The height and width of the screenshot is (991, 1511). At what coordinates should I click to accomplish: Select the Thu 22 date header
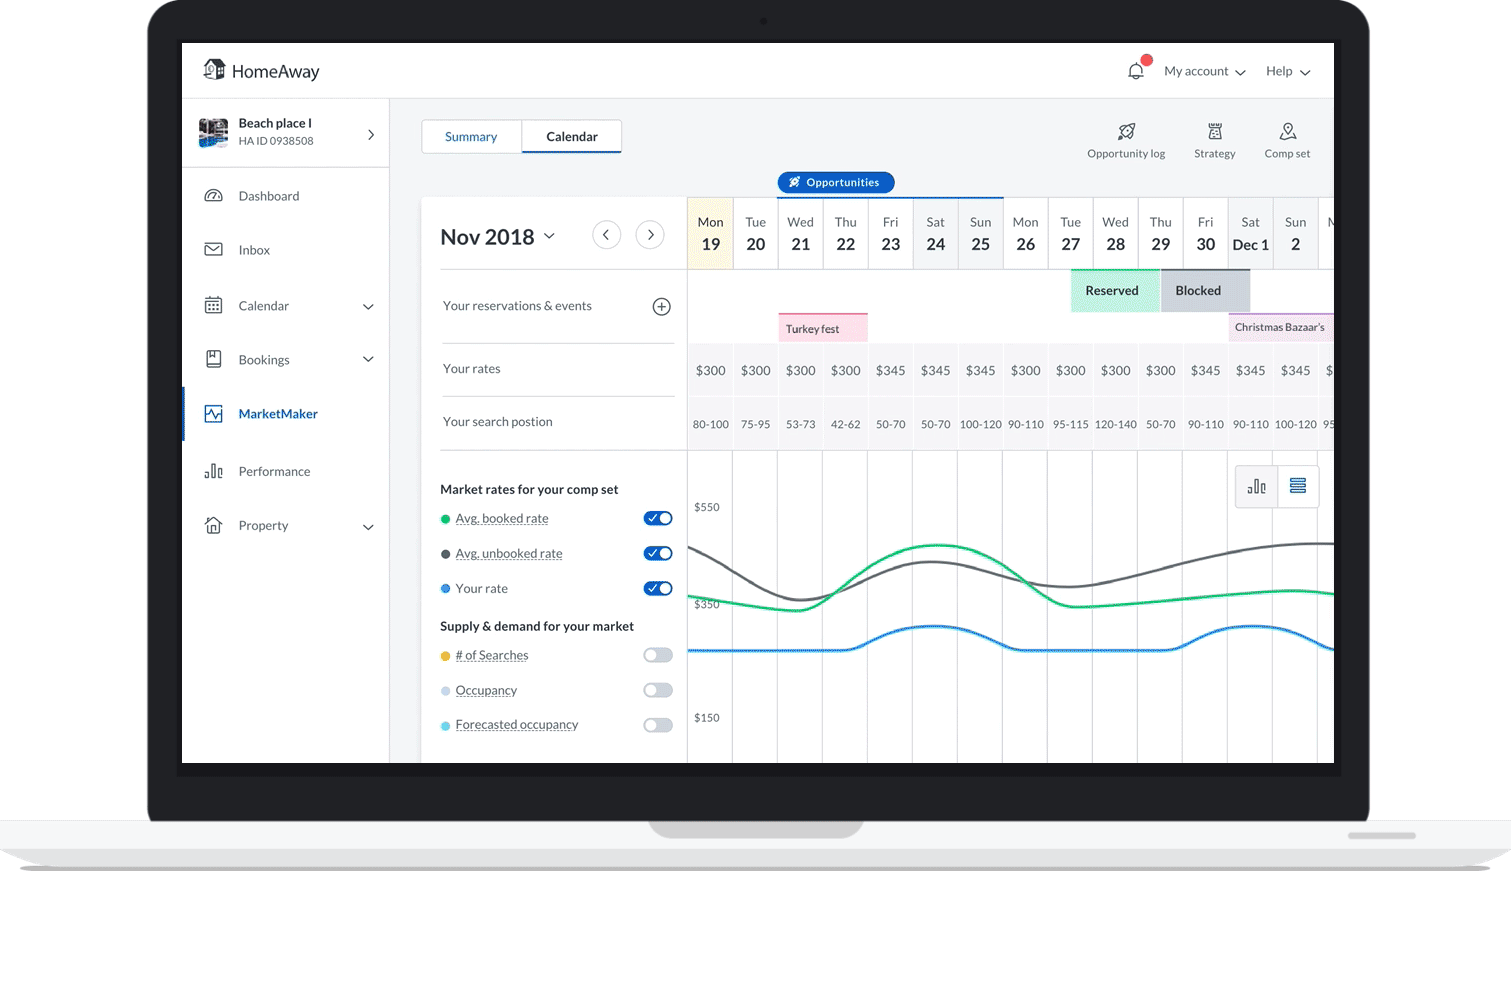pyautogui.click(x=845, y=234)
